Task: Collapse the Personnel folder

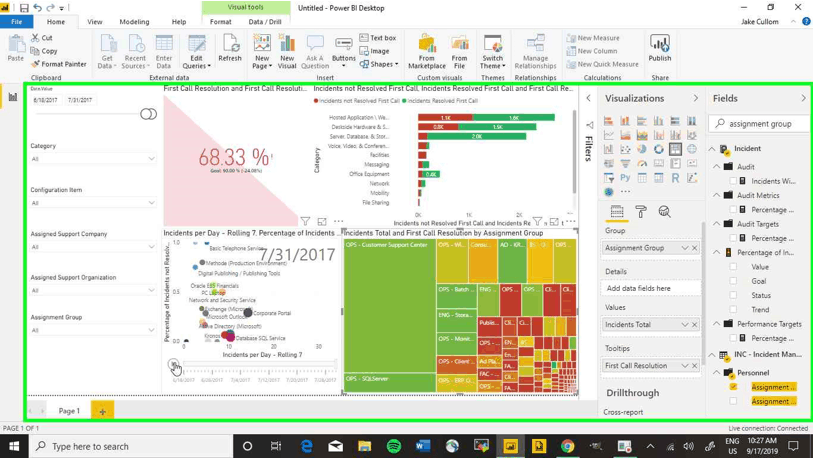Action: click(x=717, y=373)
